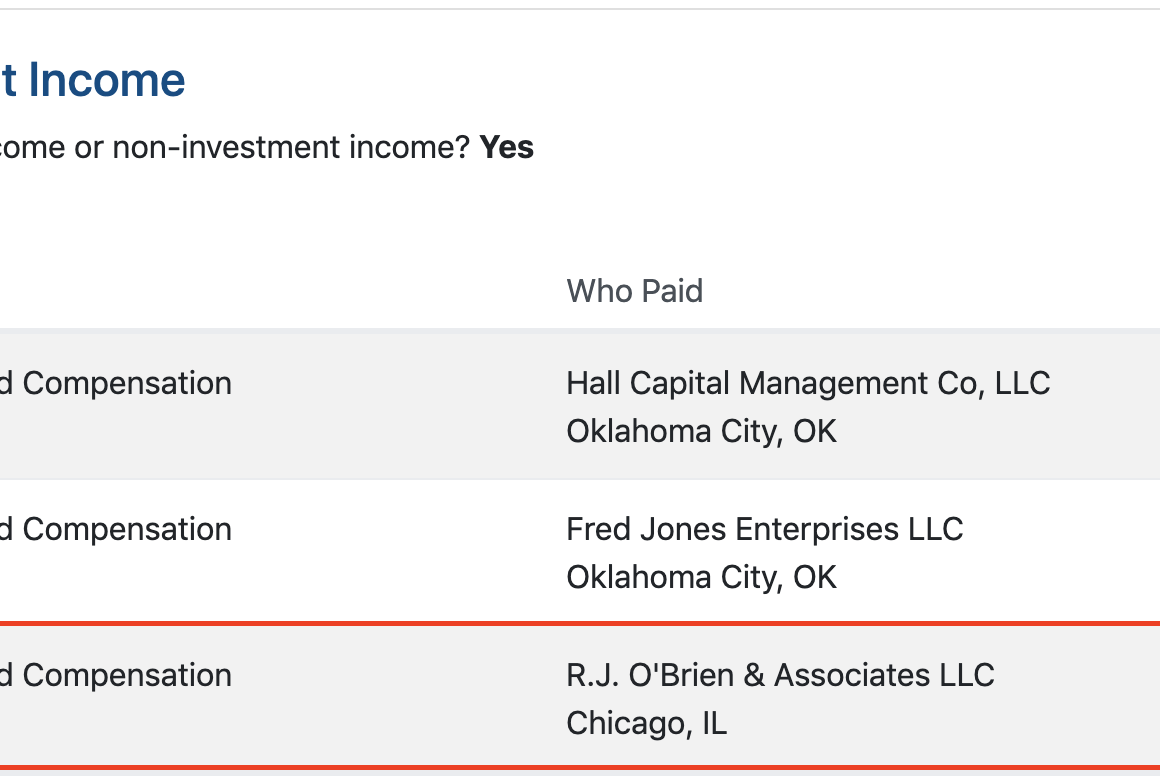Click "LLC" after Fred Jones Enterprises
The image size is (1160, 782).
coord(936,529)
